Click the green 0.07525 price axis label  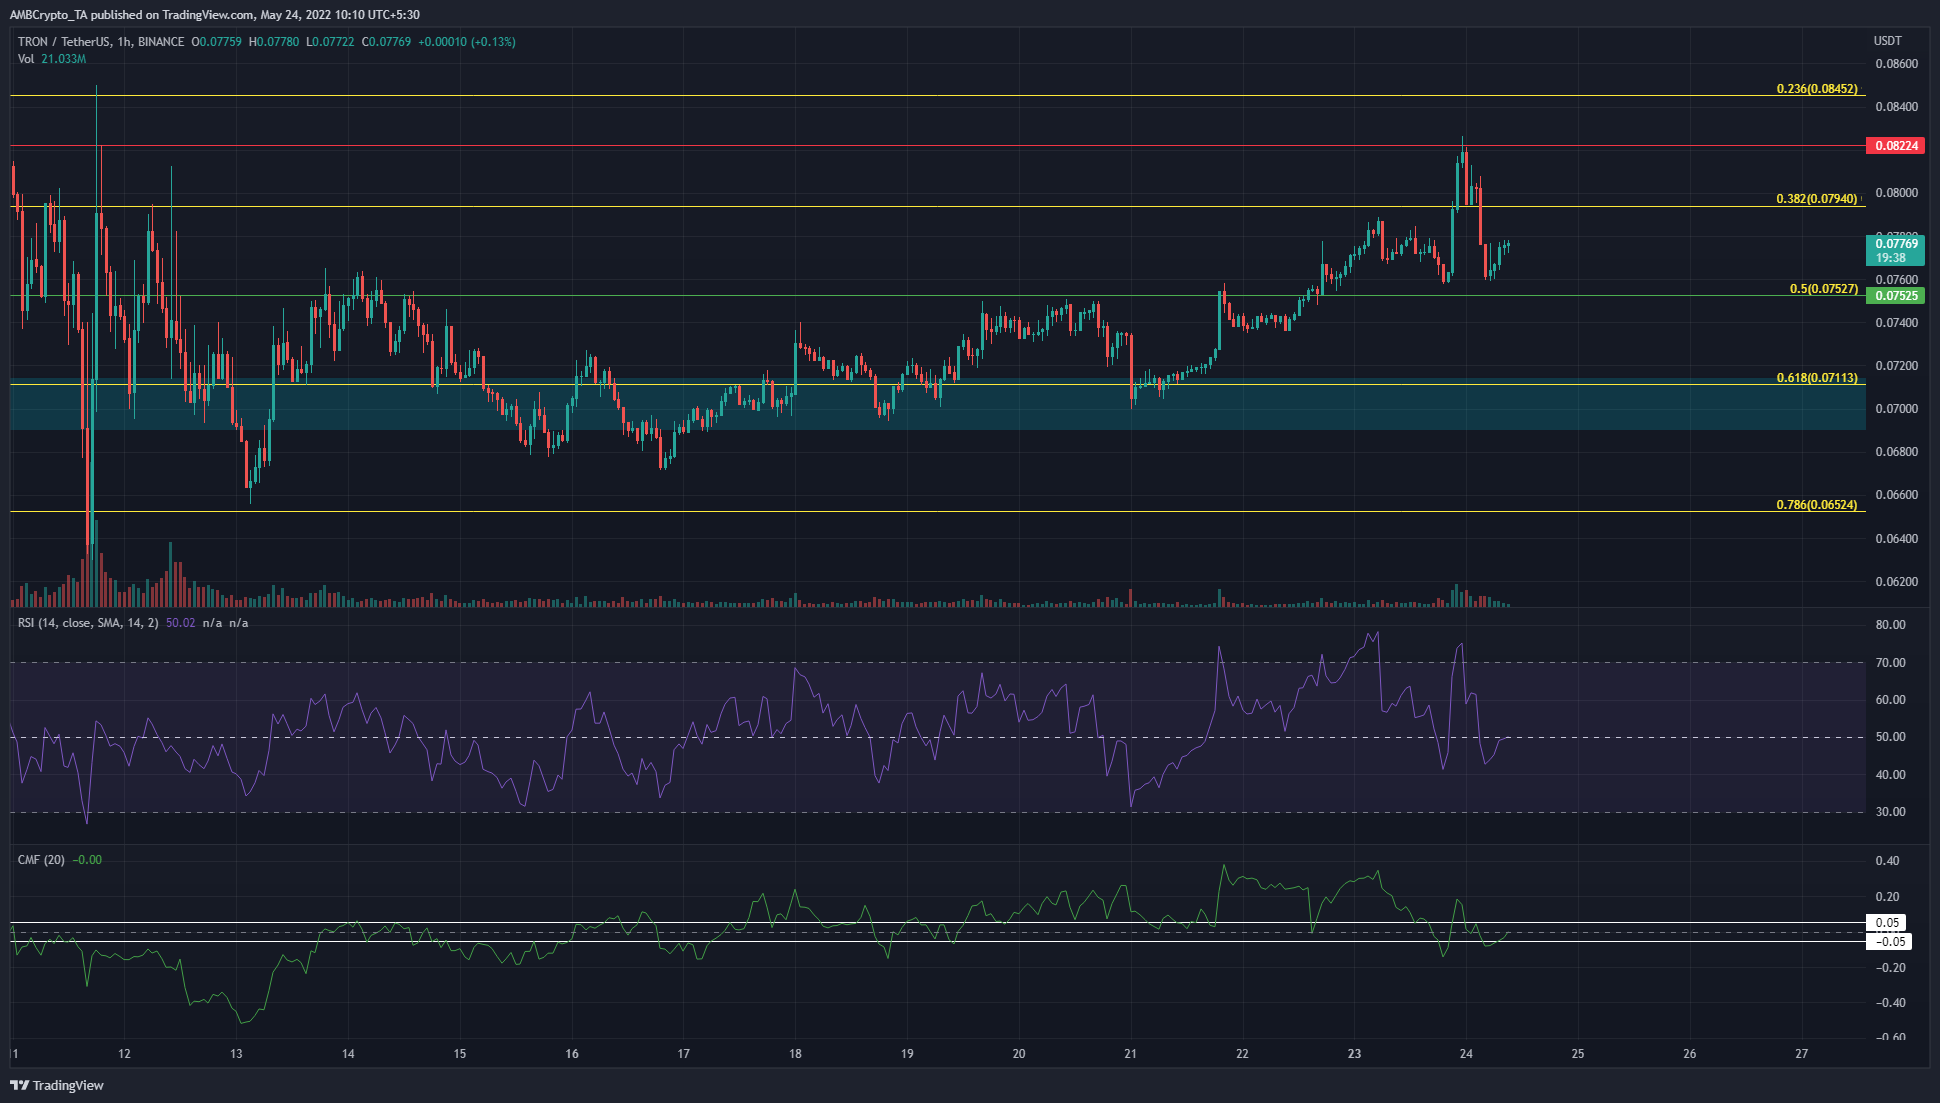pos(1895,296)
